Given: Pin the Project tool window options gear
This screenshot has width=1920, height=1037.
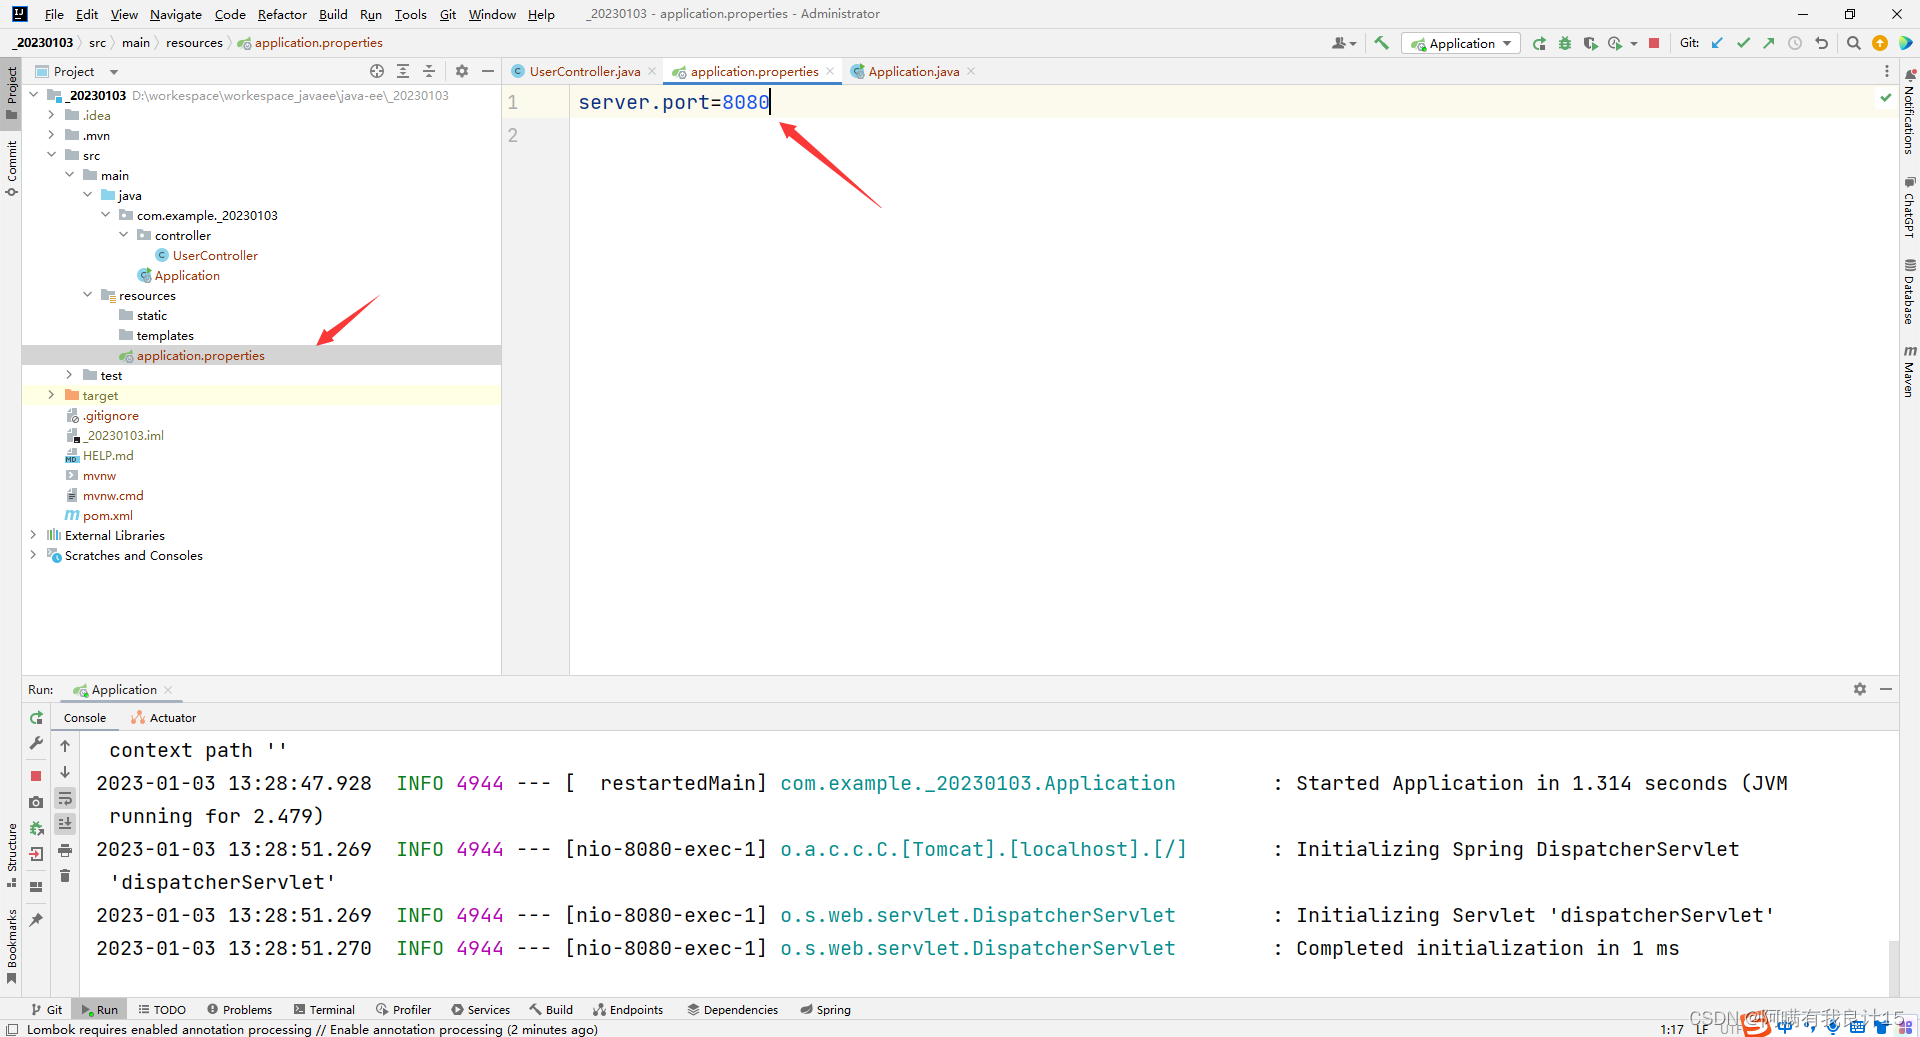Looking at the screenshot, I should (461, 71).
